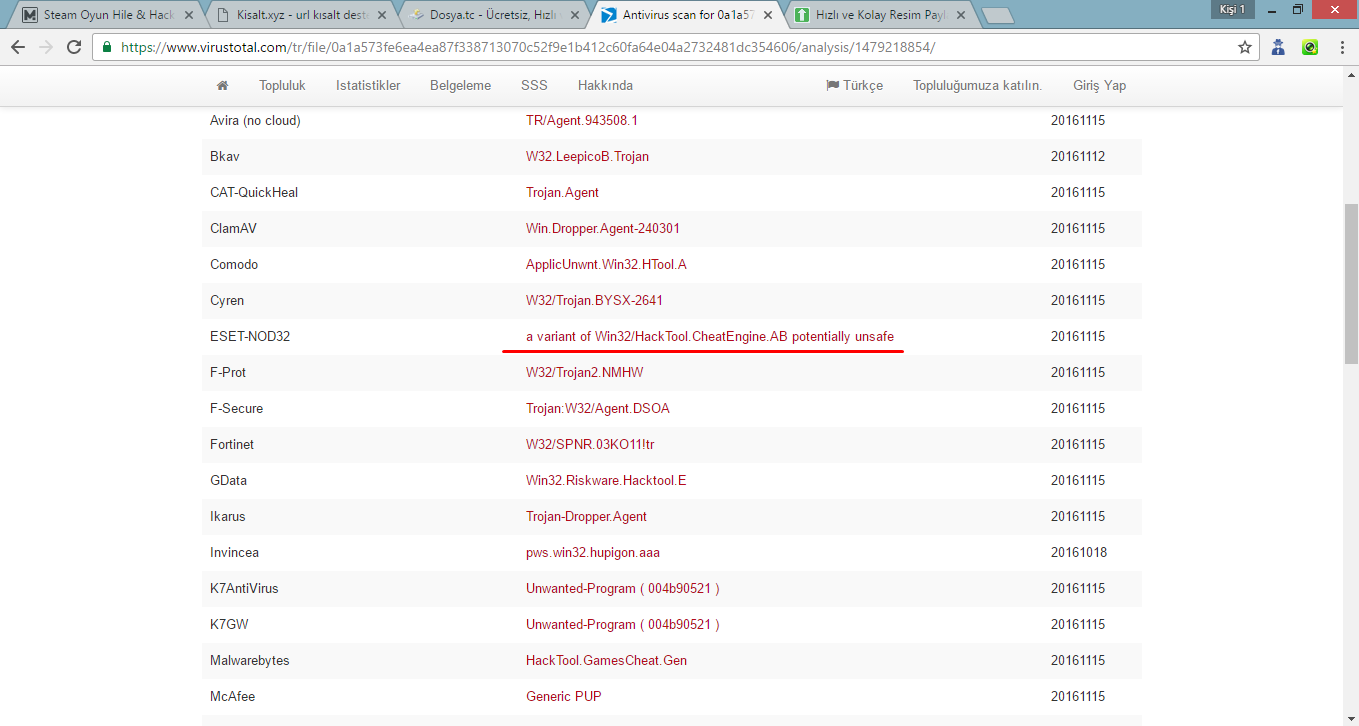Viewport: 1359px width, 726px height.
Task: Click the green padlock security icon
Action: [x=107, y=47]
